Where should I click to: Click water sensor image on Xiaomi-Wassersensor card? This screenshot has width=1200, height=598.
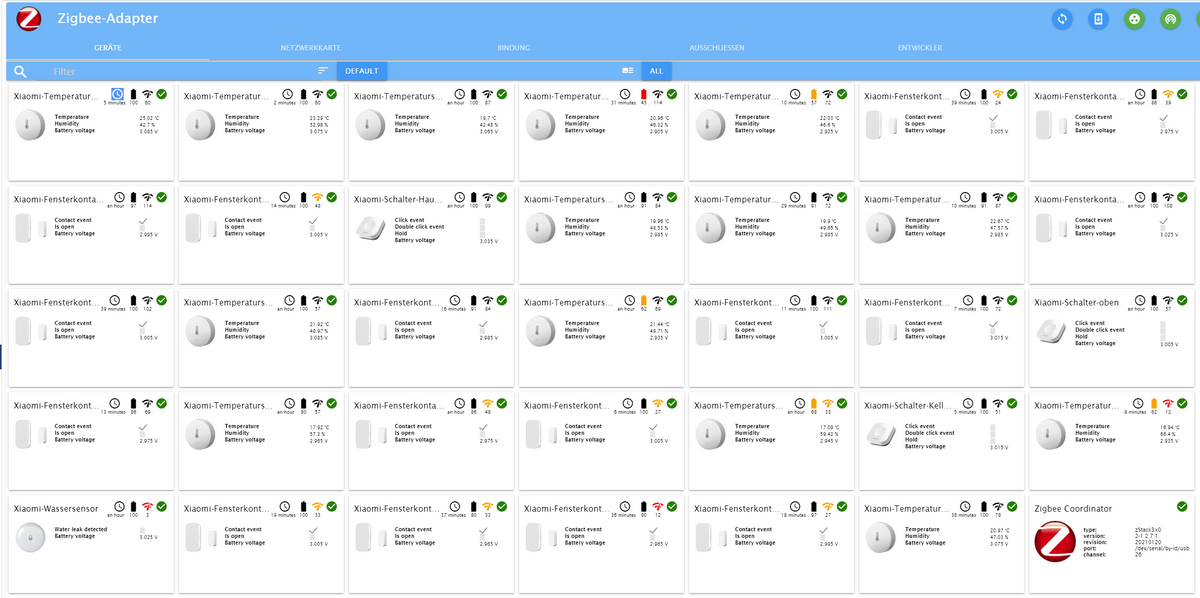pos(29,537)
